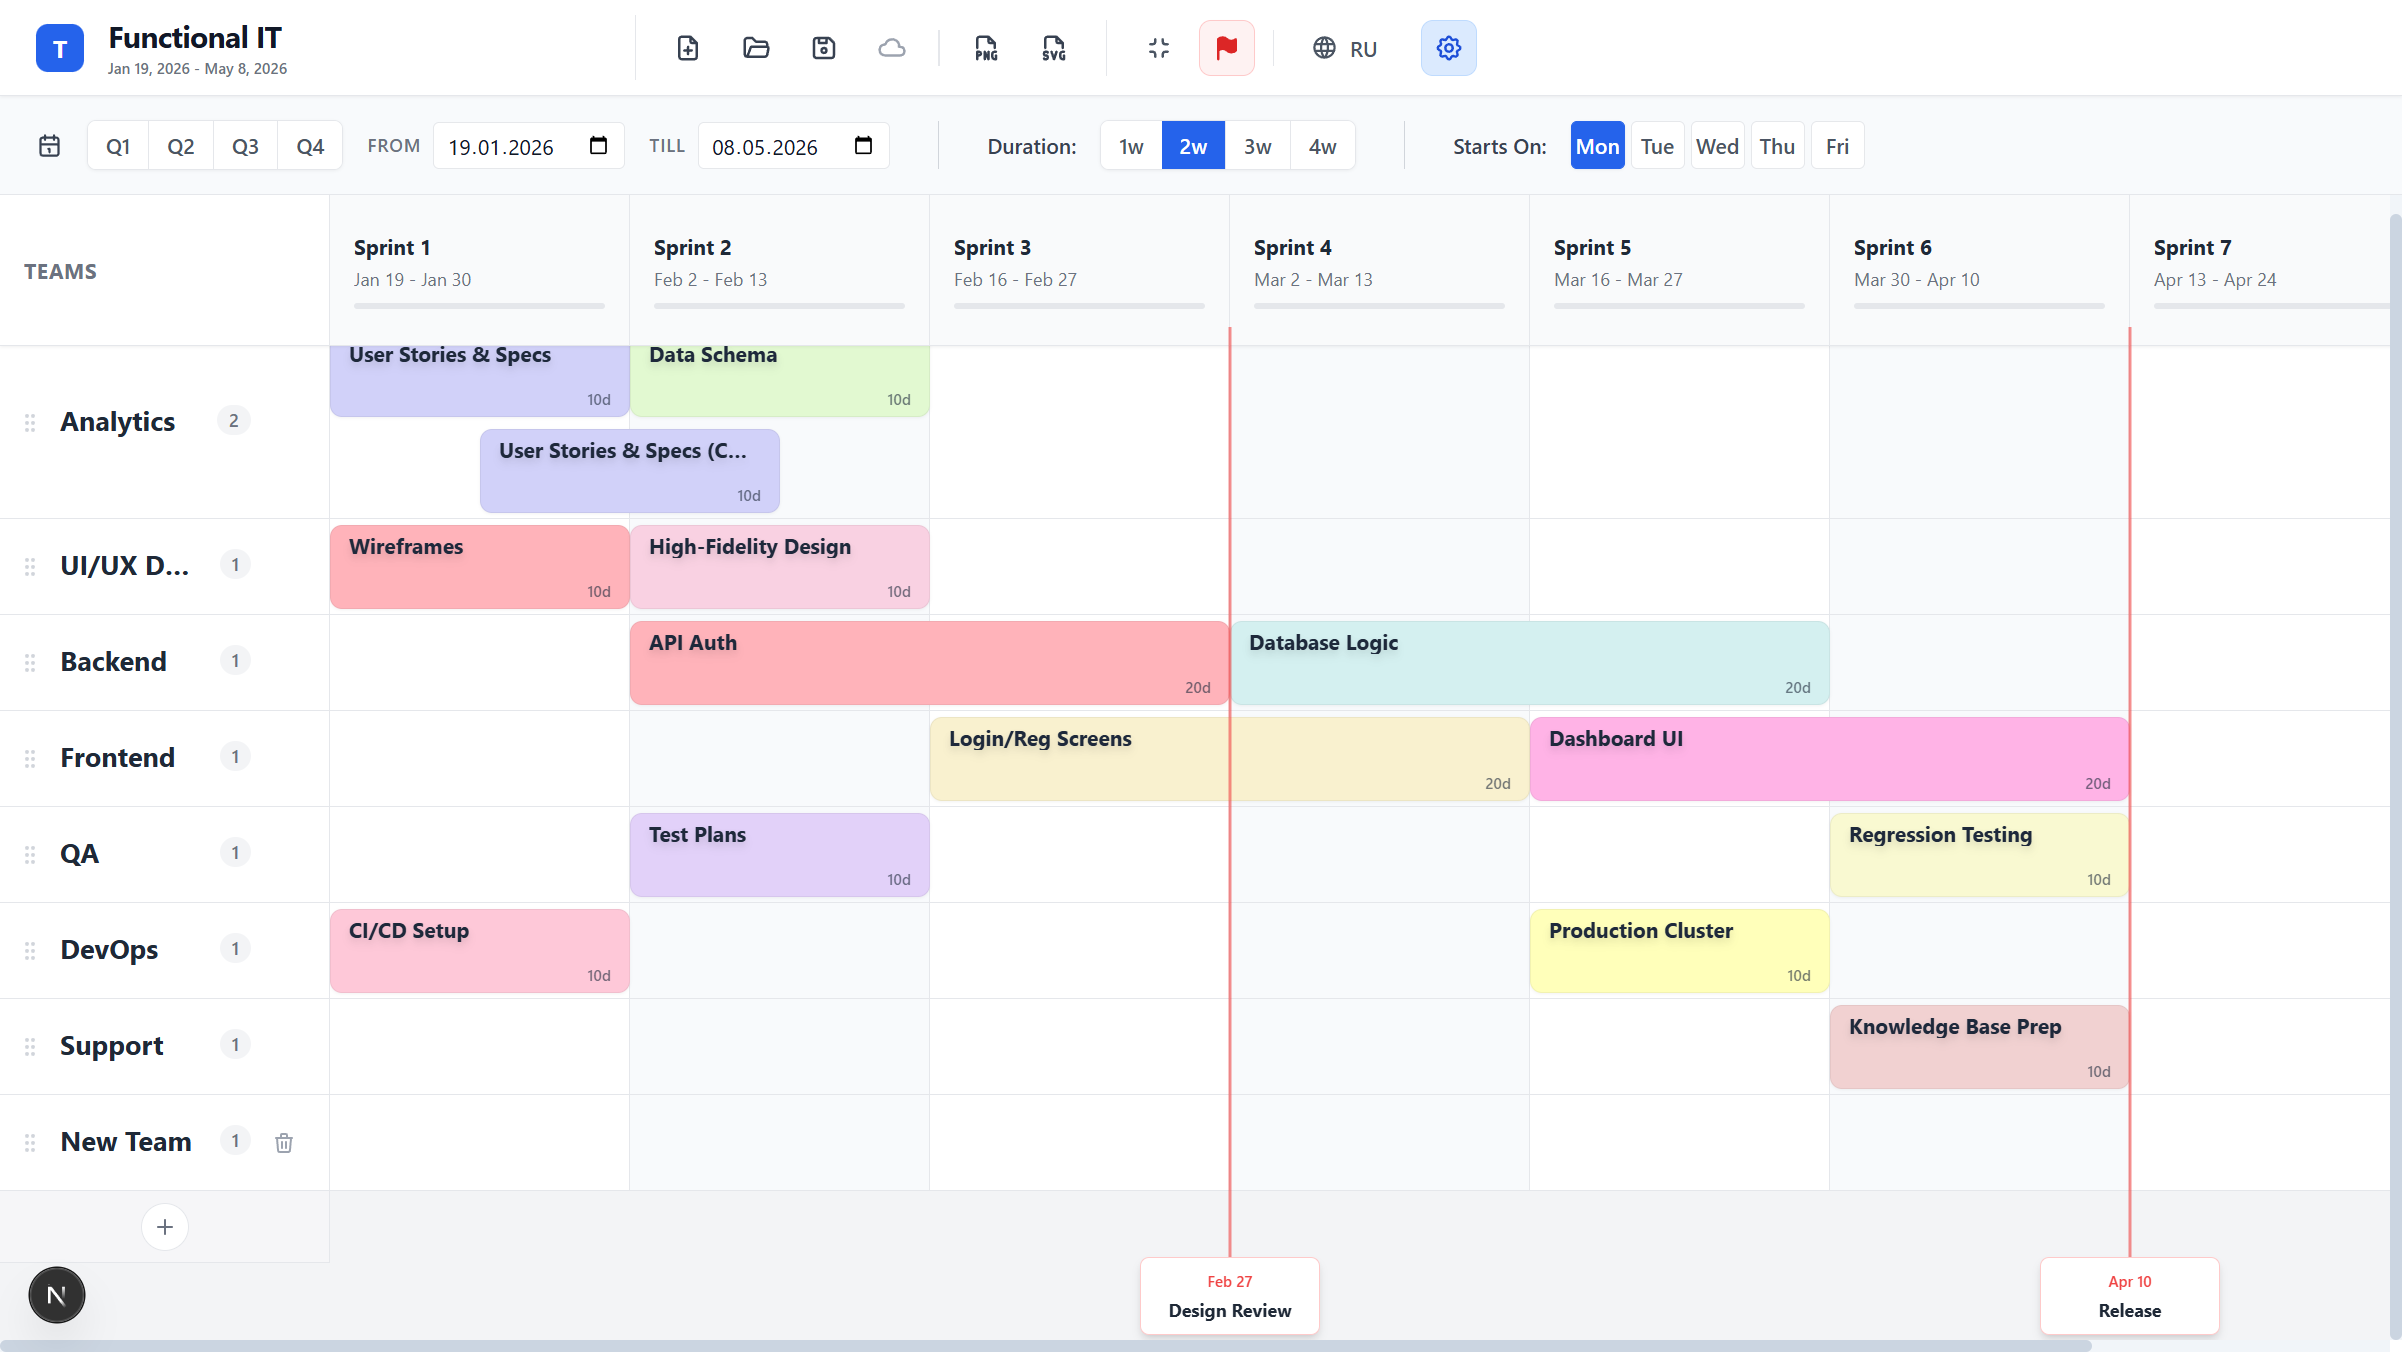Click the cloud sync icon

click(x=892, y=48)
